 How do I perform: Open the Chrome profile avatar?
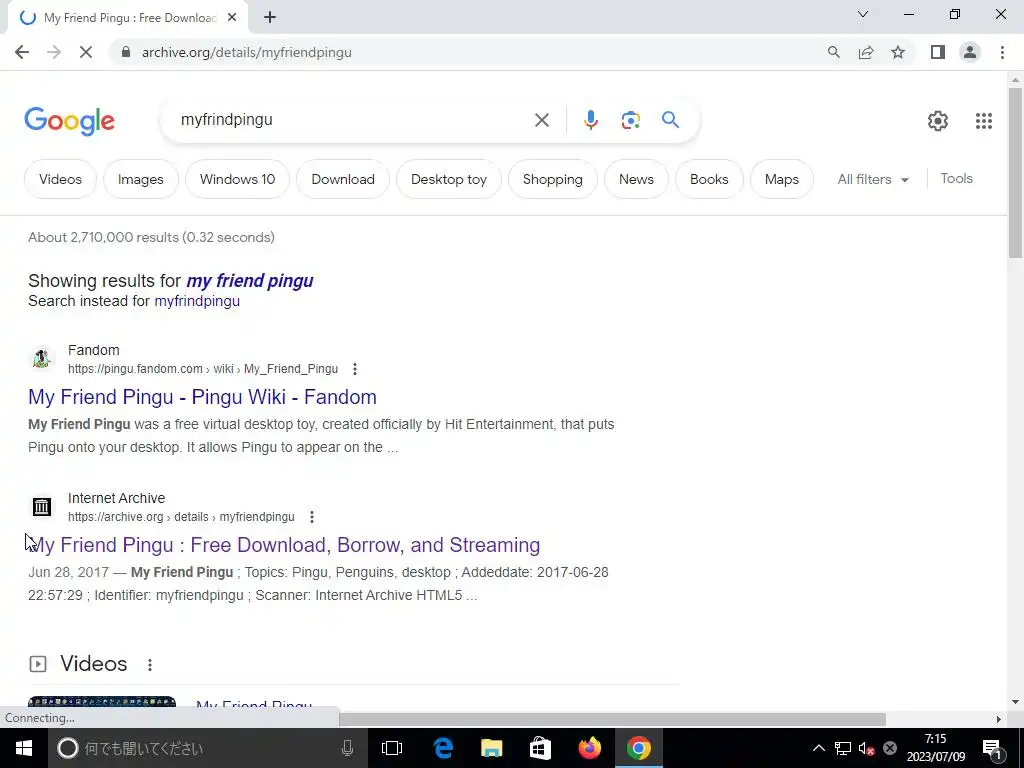point(970,52)
